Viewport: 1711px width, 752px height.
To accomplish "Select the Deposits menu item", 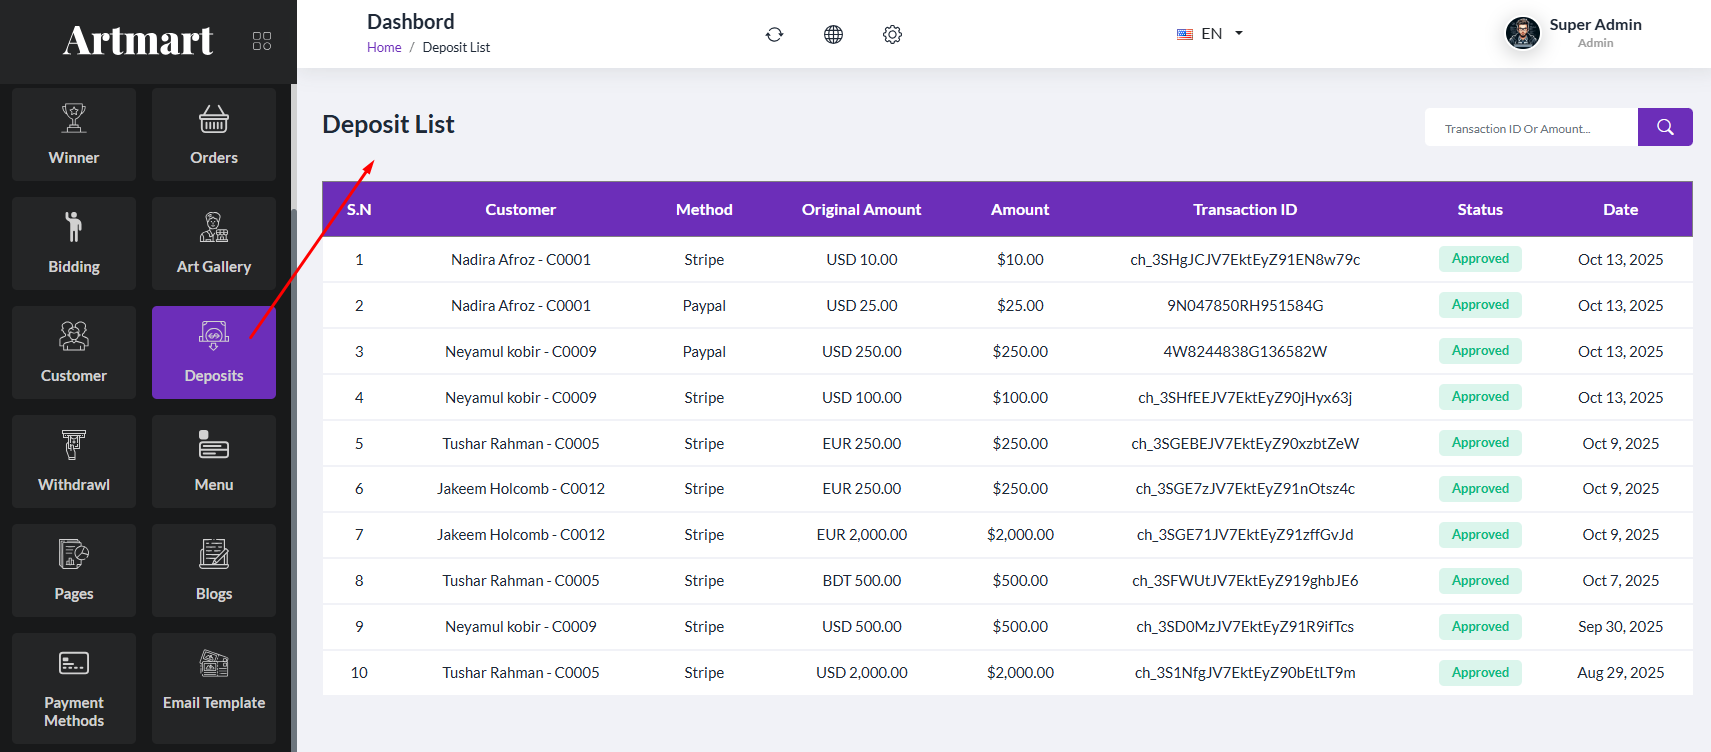I will pos(214,352).
